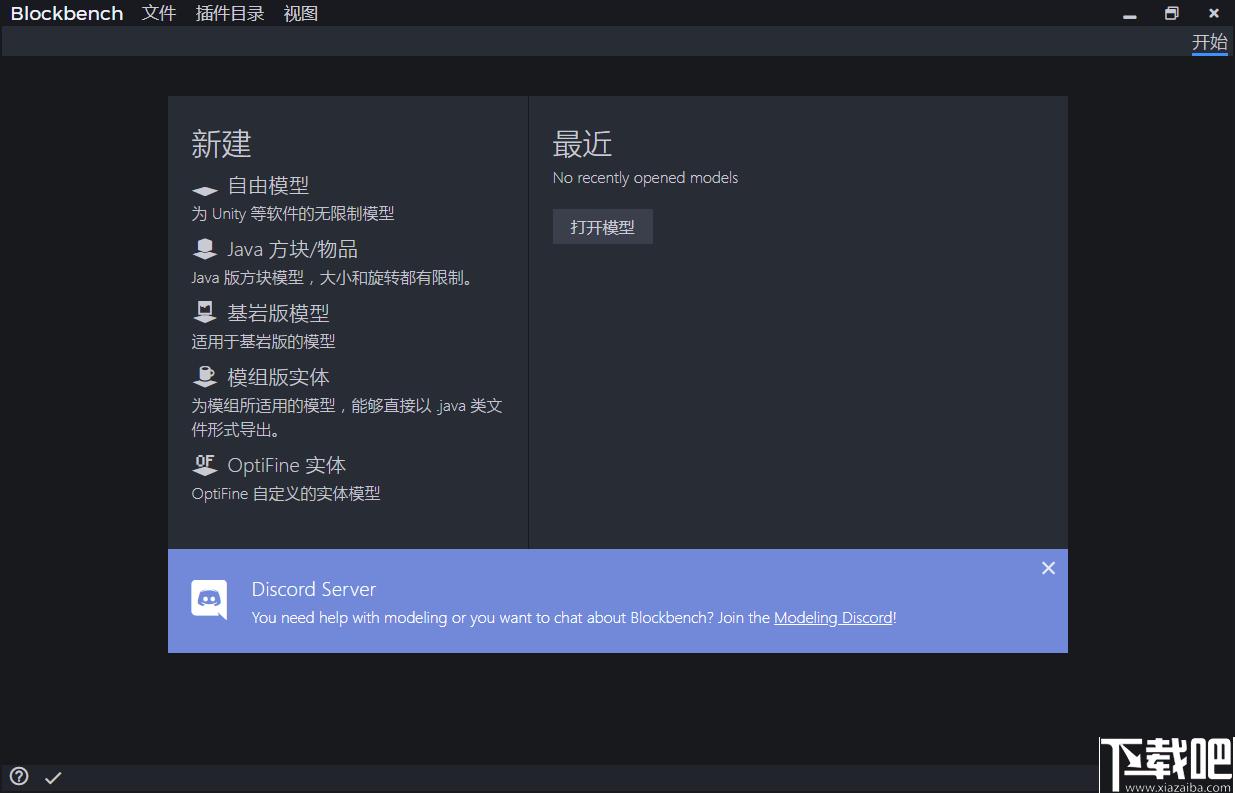Open the 插件目录 menu
Screen dimensions: 1235x793
pyautogui.click(x=230, y=13)
